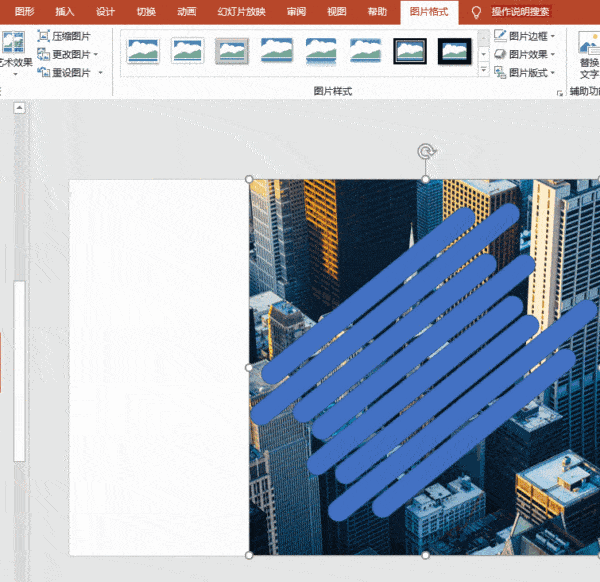
Task: Open the 视图 tab
Action: (337, 11)
